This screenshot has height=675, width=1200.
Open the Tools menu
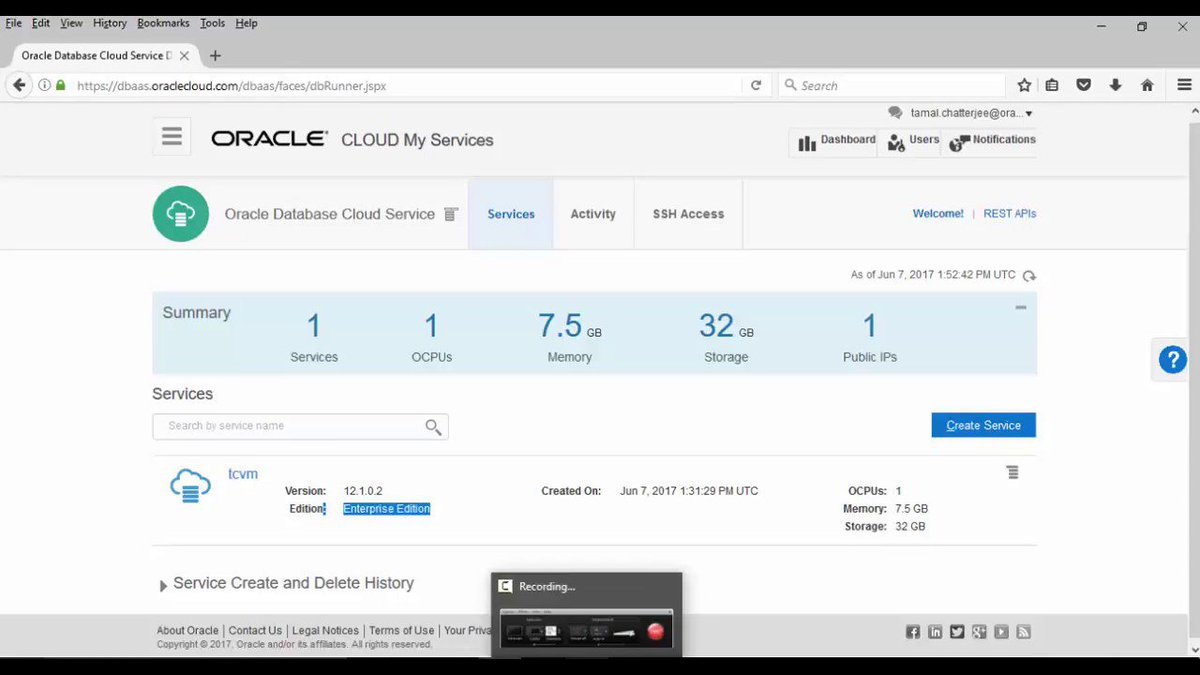click(x=212, y=23)
